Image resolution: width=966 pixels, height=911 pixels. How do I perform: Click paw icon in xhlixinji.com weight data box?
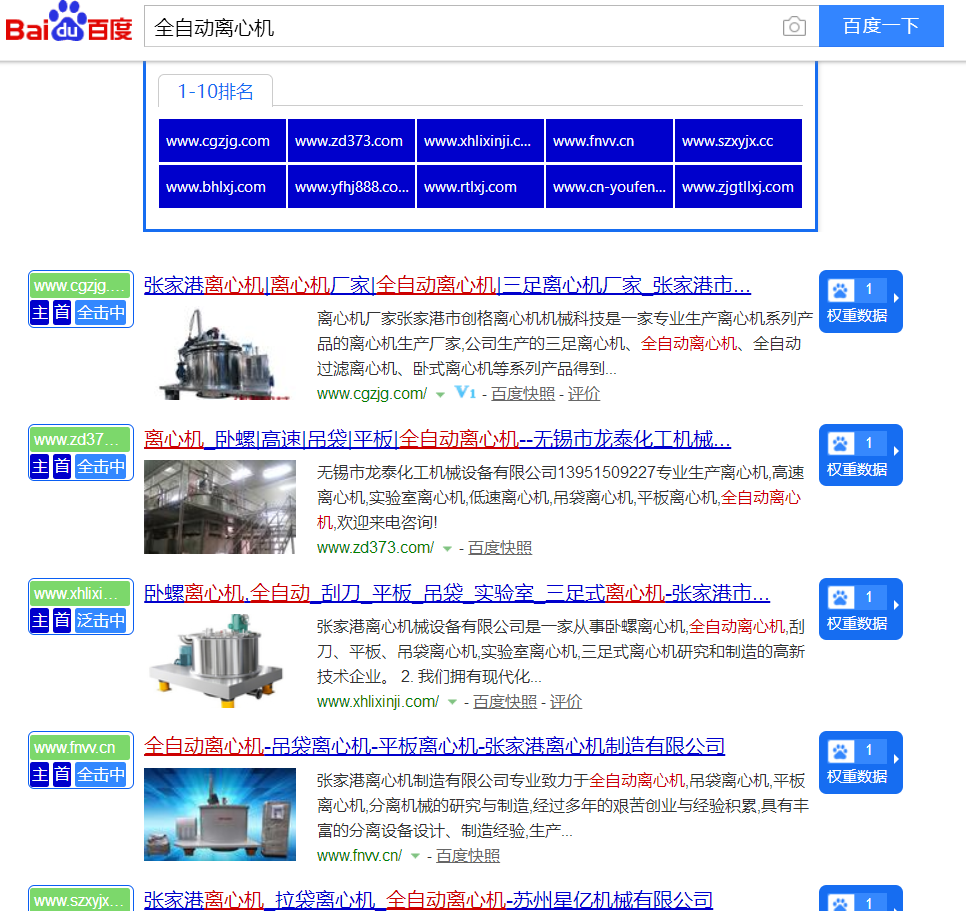pyautogui.click(x=840, y=597)
